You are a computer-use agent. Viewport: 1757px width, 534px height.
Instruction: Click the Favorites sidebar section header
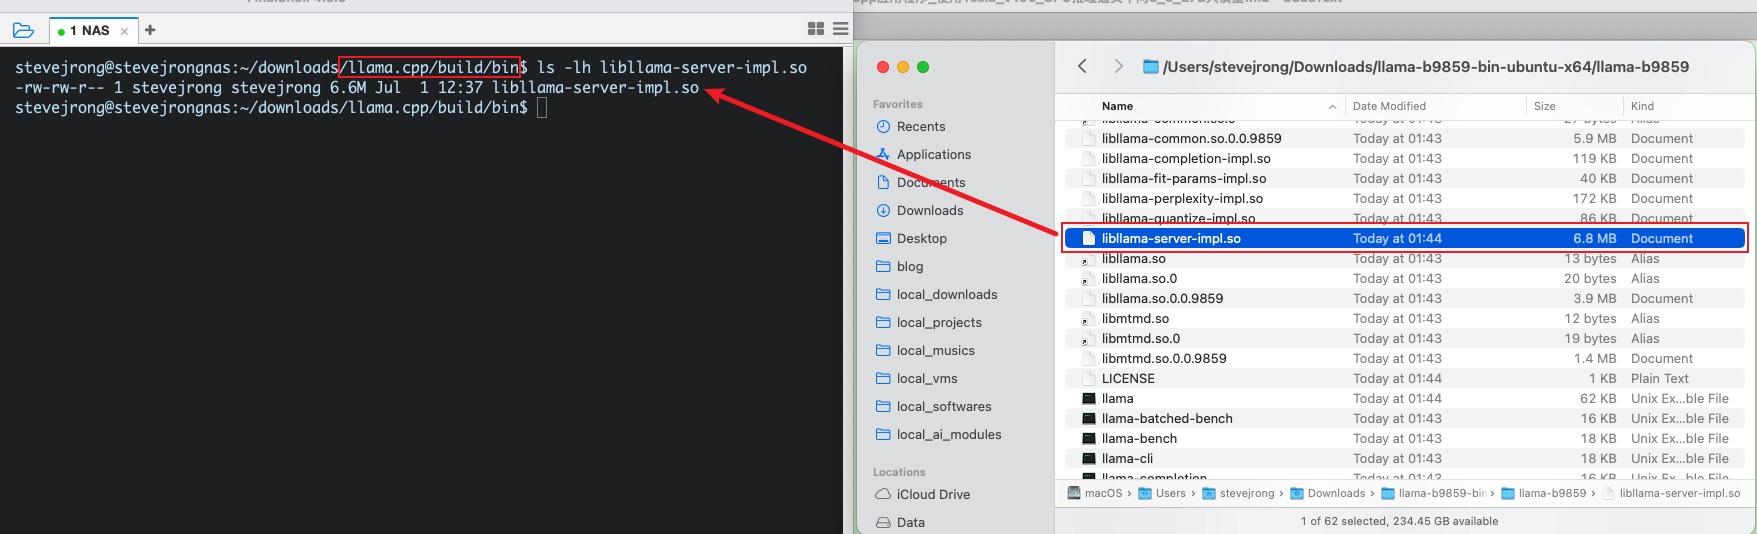tap(898, 104)
